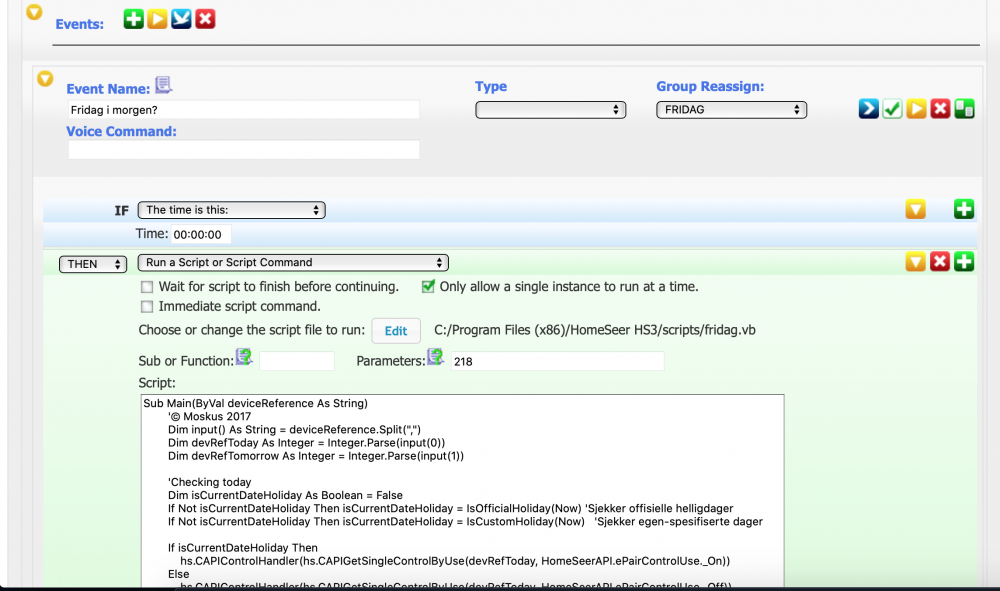Viewport: 1000px width, 591px height.
Task: Click the green plus icon on the IF row
Action: click(x=963, y=209)
